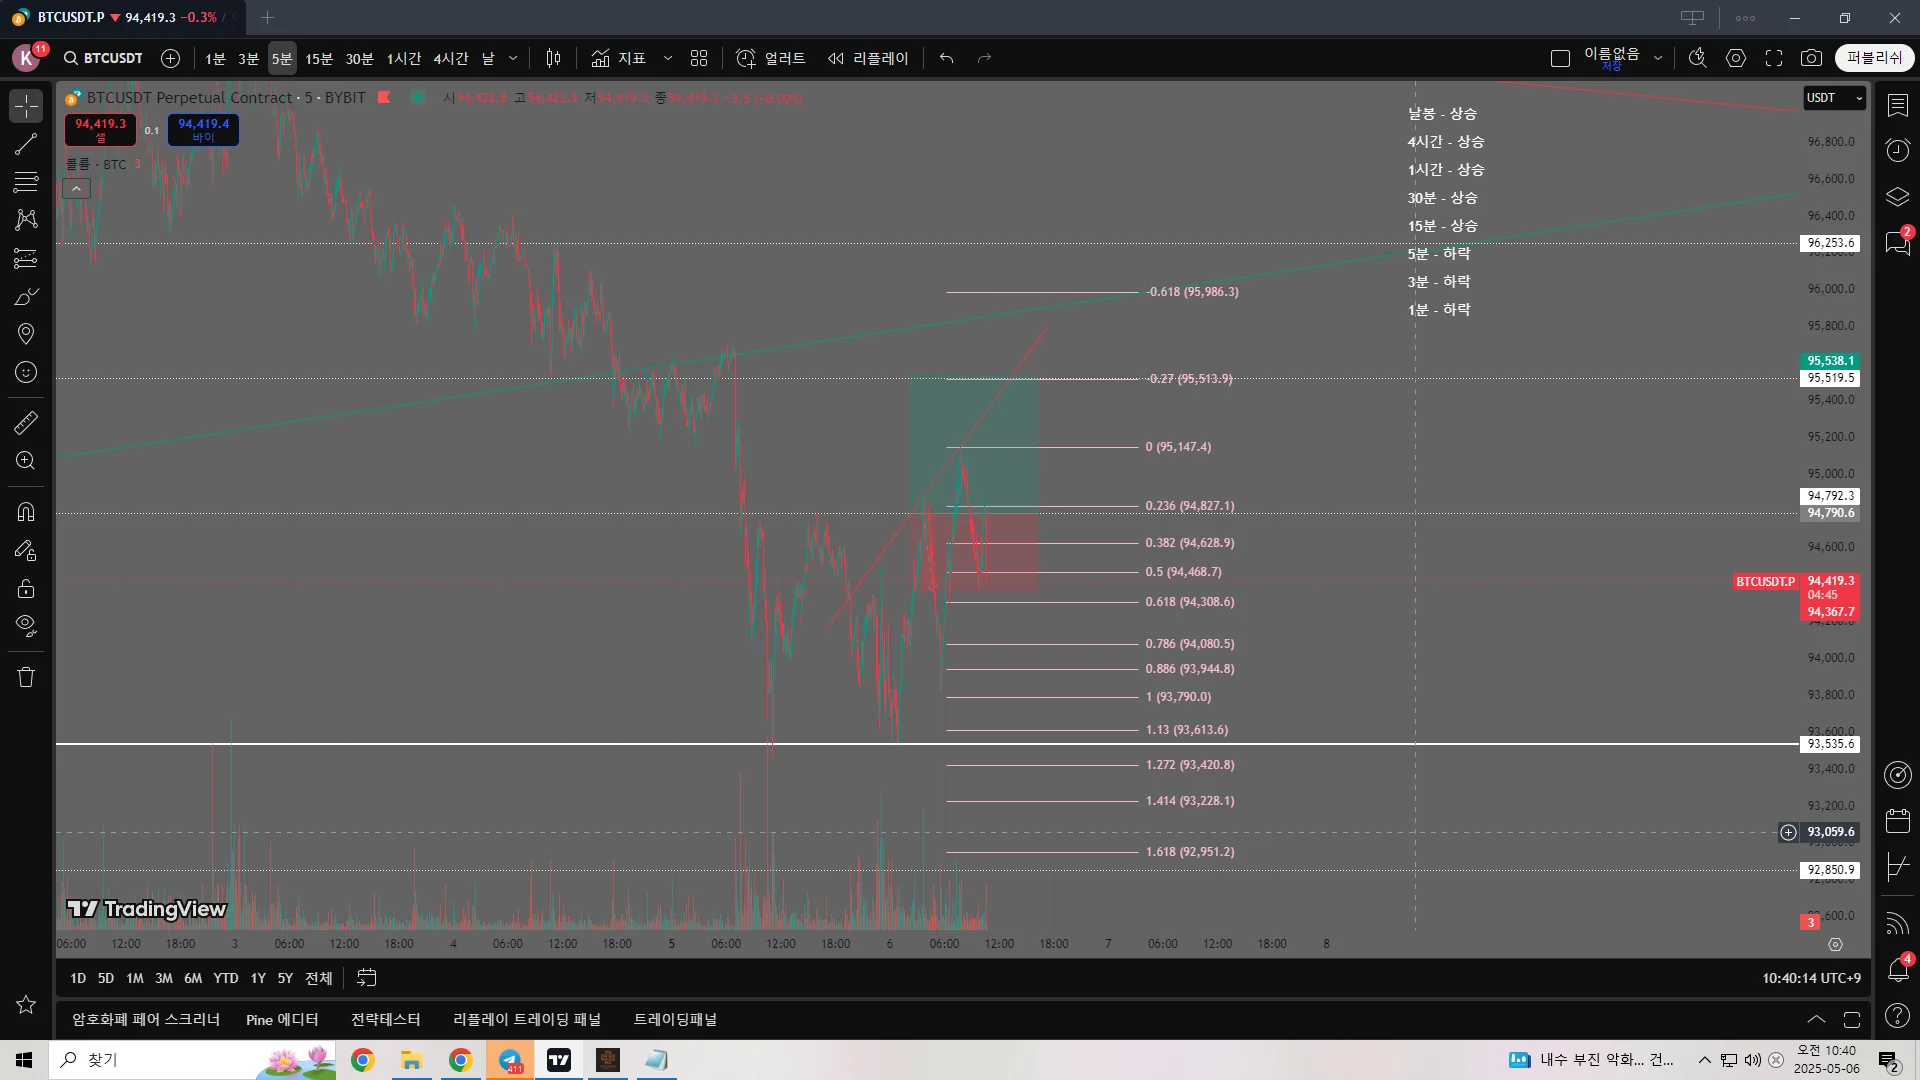Image resolution: width=1920 pixels, height=1080 pixels.
Task: Take a chart snapshot with camera icon
Action: click(x=1811, y=58)
